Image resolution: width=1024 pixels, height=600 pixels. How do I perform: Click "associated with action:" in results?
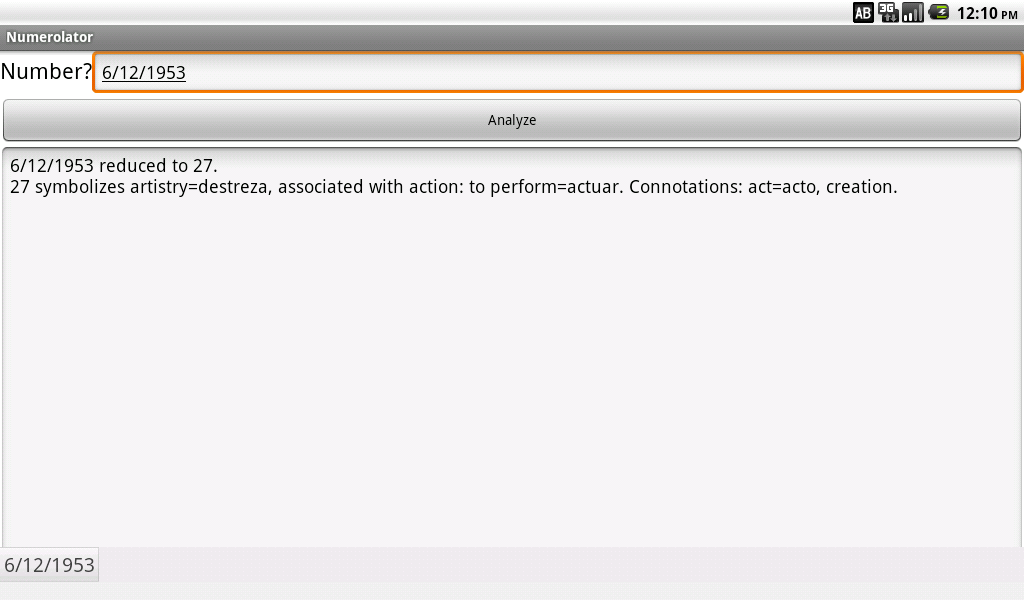point(371,187)
